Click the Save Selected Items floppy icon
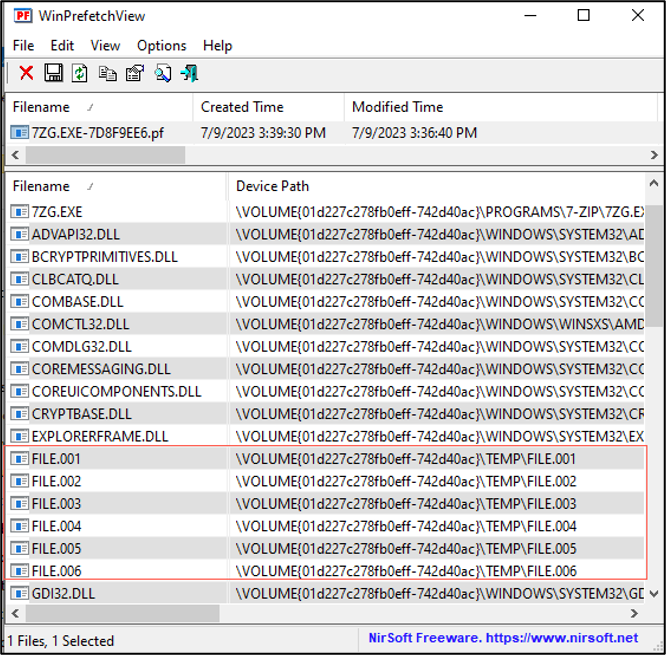Image resolution: width=666 pixels, height=656 pixels. coord(54,73)
